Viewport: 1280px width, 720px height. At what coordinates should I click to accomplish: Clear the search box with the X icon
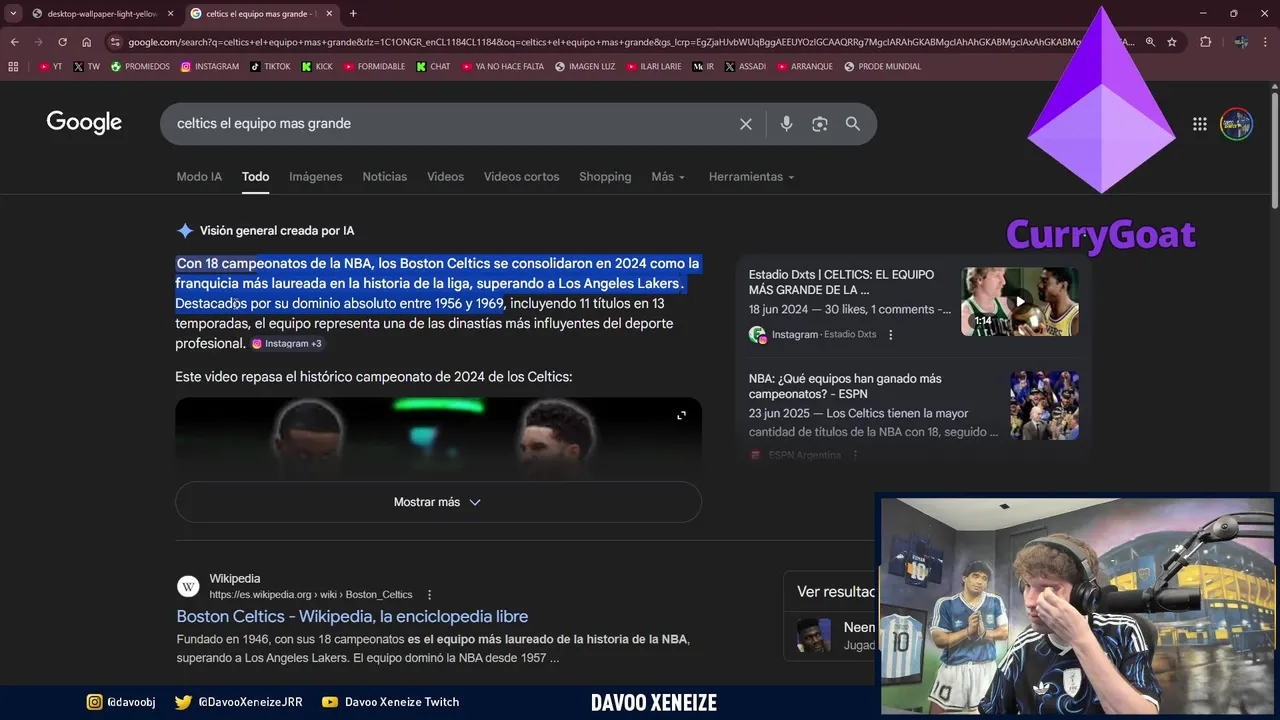click(x=745, y=124)
